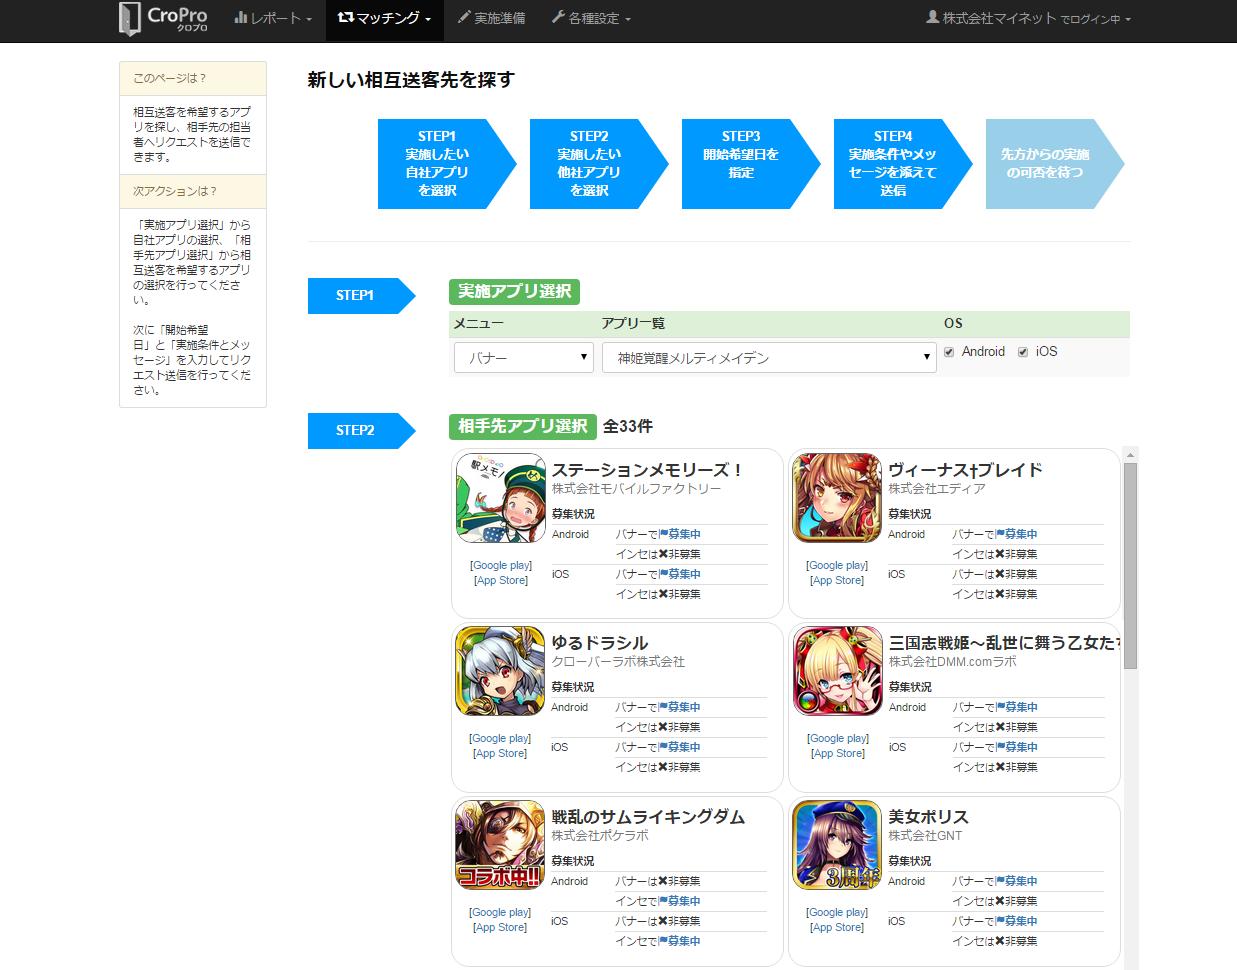The width and height of the screenshot is (1237, 970).
Task: Click Android バナー 募集中 for ステーションメモリーズ！
Action: click(x=680, y=534)
